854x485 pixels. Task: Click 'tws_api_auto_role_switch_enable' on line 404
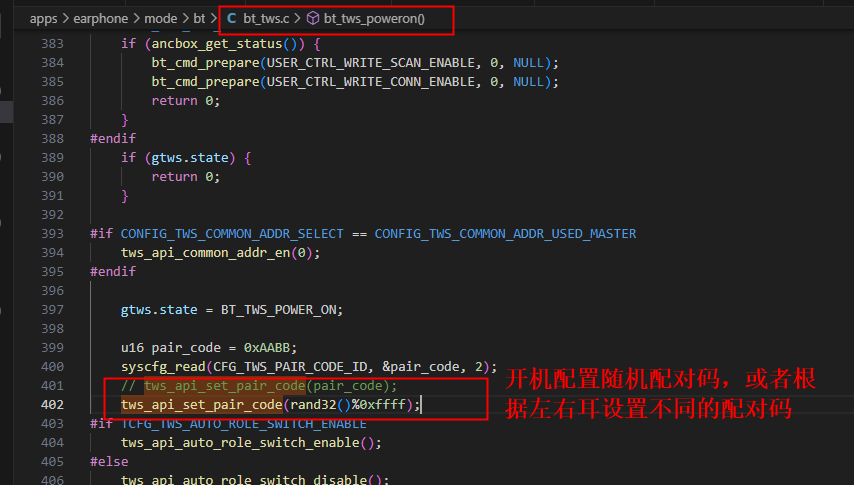pyautogui.click(x=240, y=442)
